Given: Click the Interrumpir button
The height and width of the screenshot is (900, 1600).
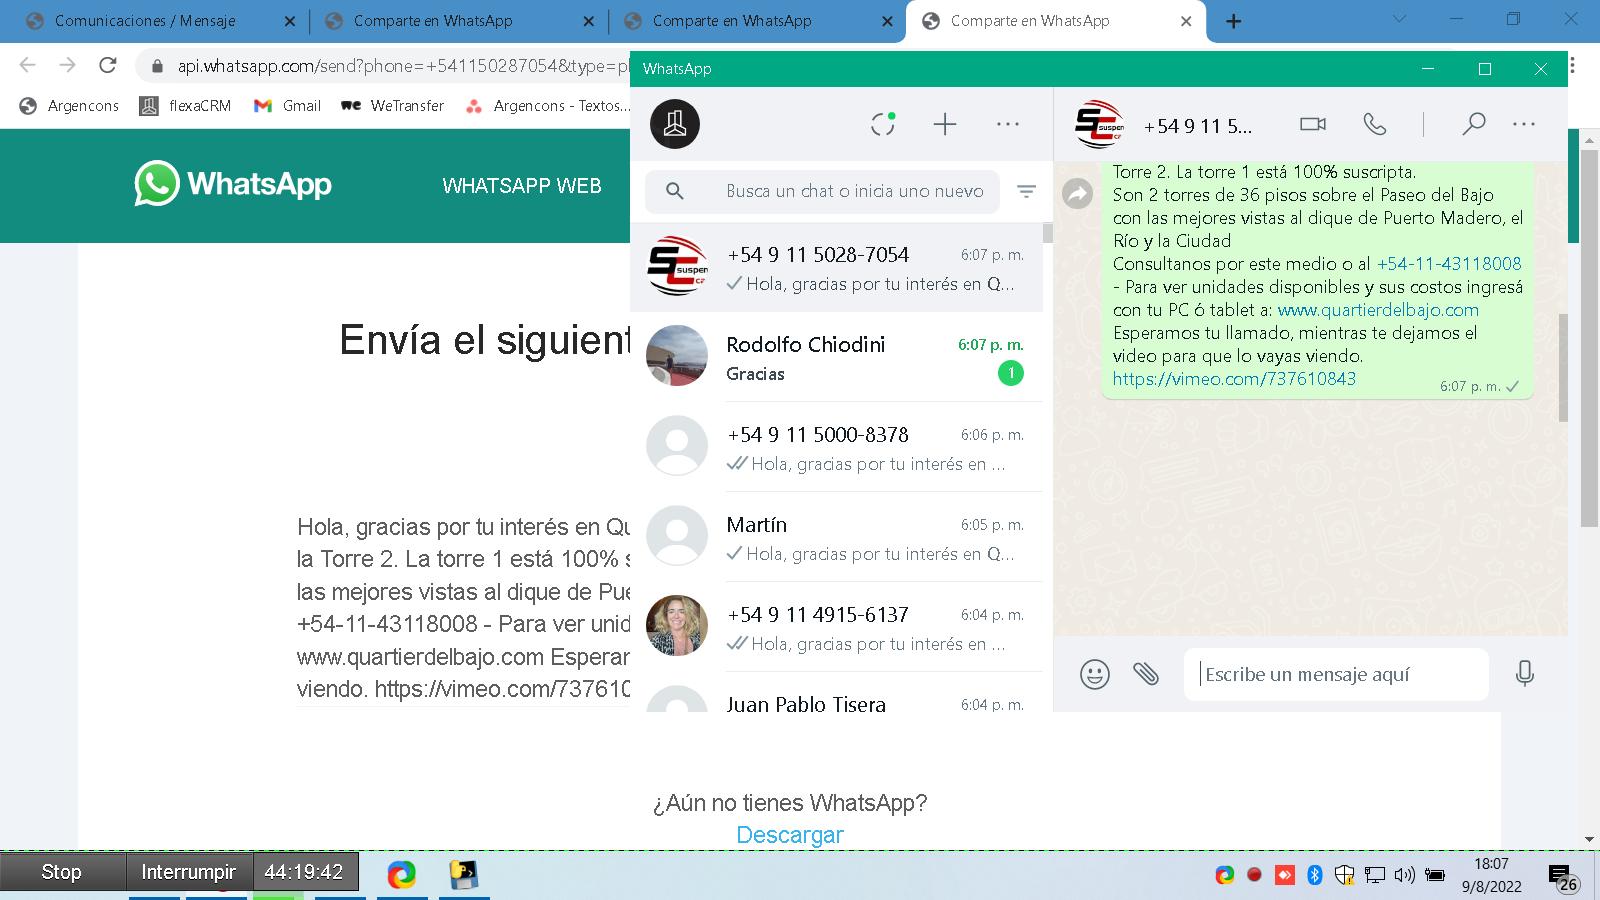Looking at the screenshot, I should (189, 872).
